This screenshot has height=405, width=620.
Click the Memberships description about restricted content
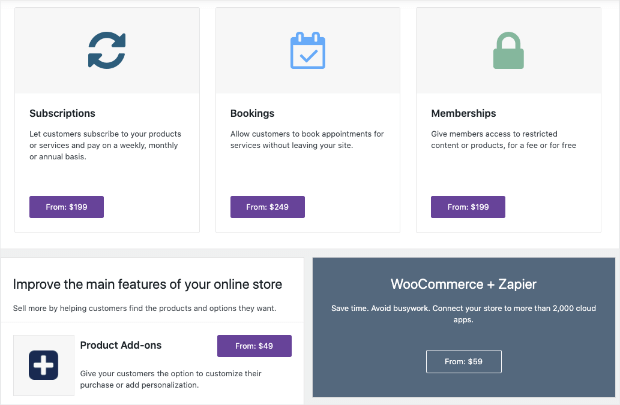503,140
